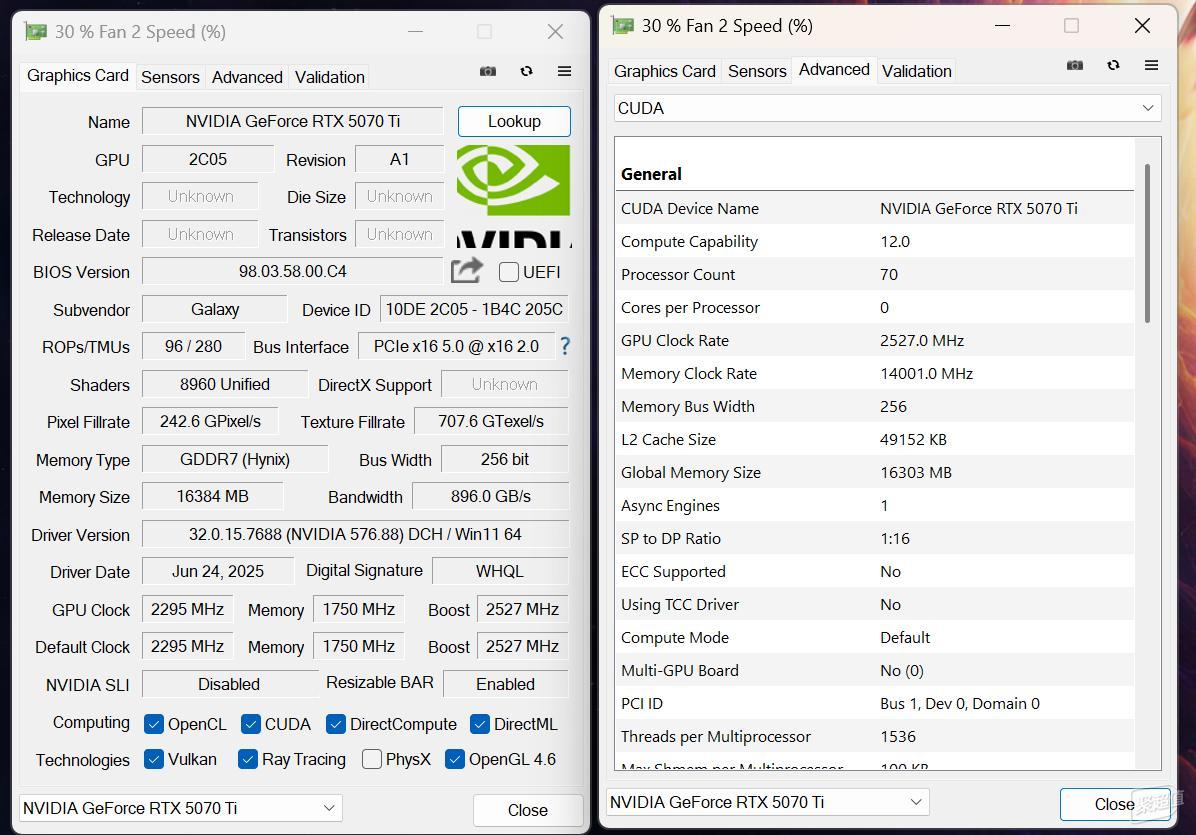
Task: Click the app icon in left window title bar
Action: point(36,31)
